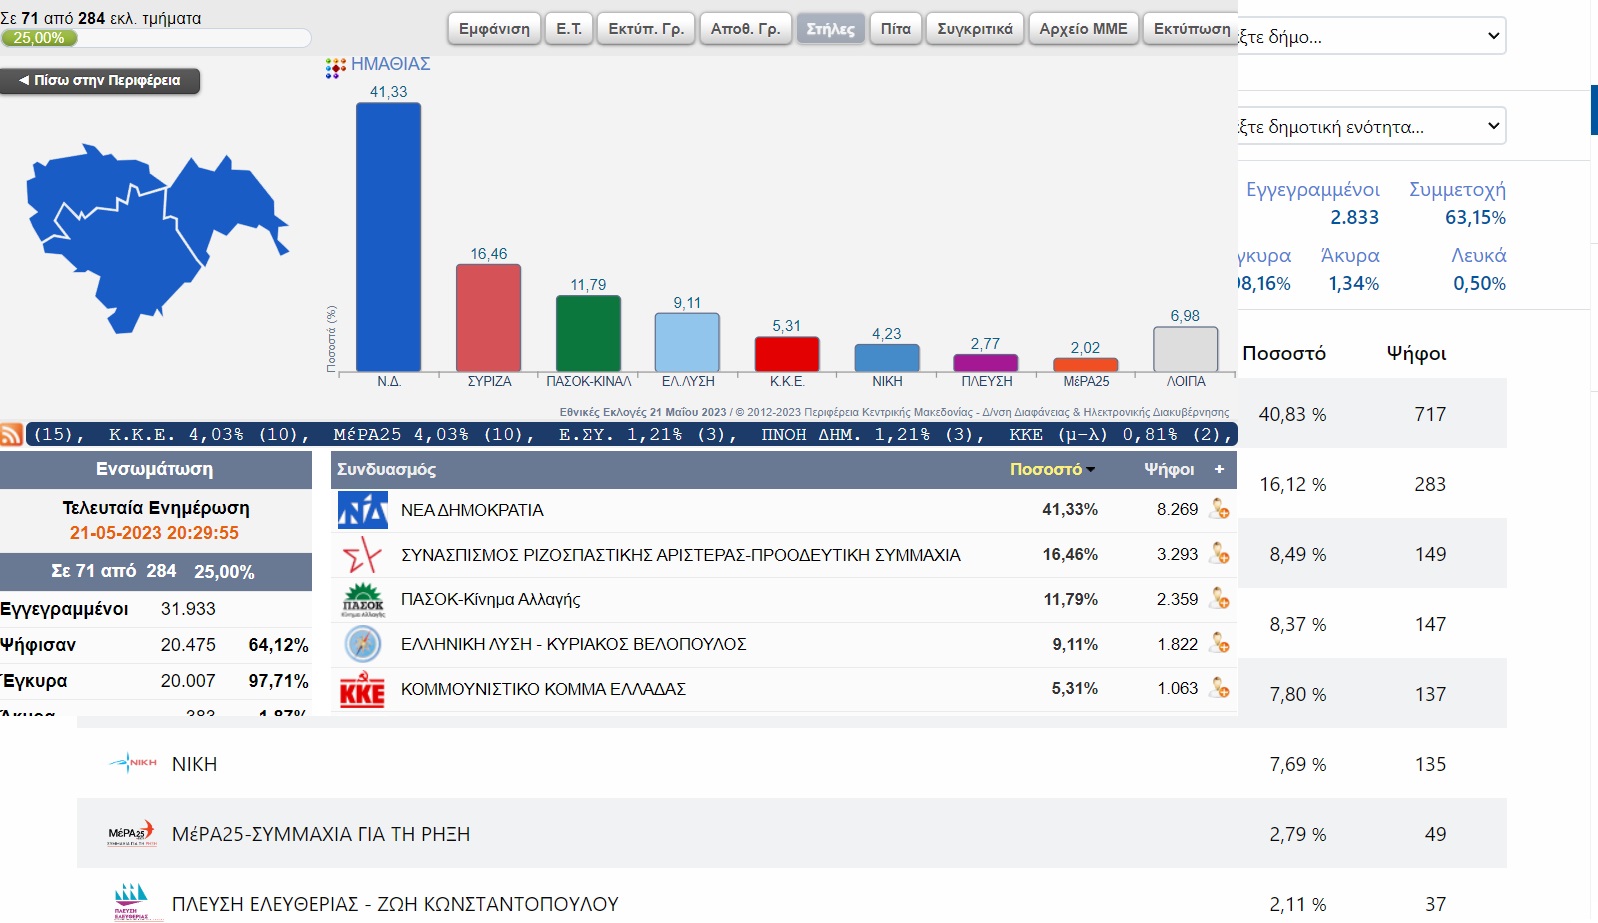Click the ΜέΡΑ25 party logo
Image resolution: width=1598 pixels, height=923 pixels.
coord(131,834)
